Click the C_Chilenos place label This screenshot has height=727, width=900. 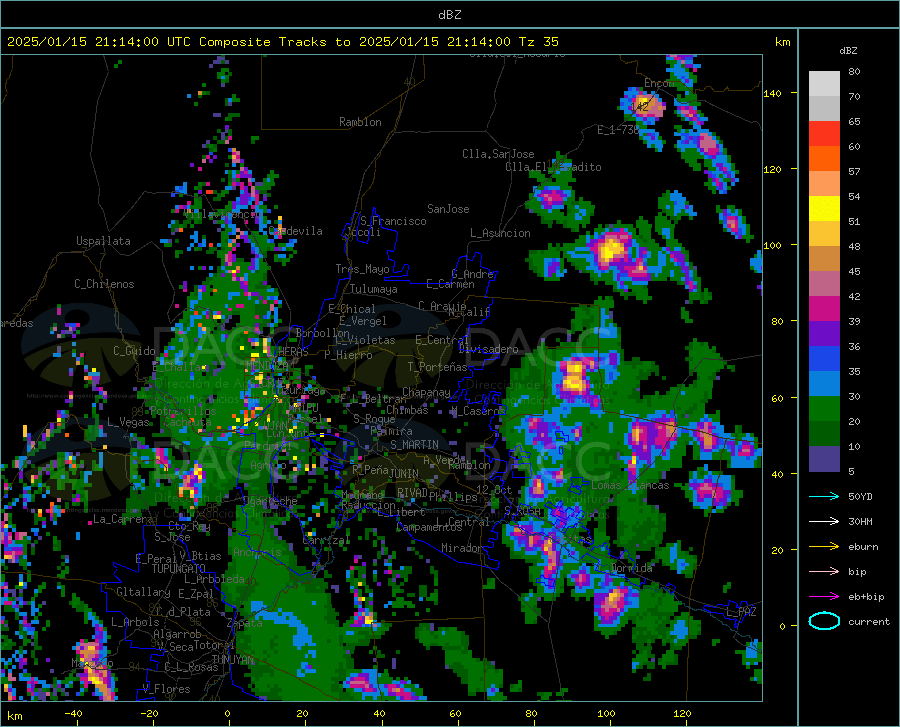coord(104,284)
